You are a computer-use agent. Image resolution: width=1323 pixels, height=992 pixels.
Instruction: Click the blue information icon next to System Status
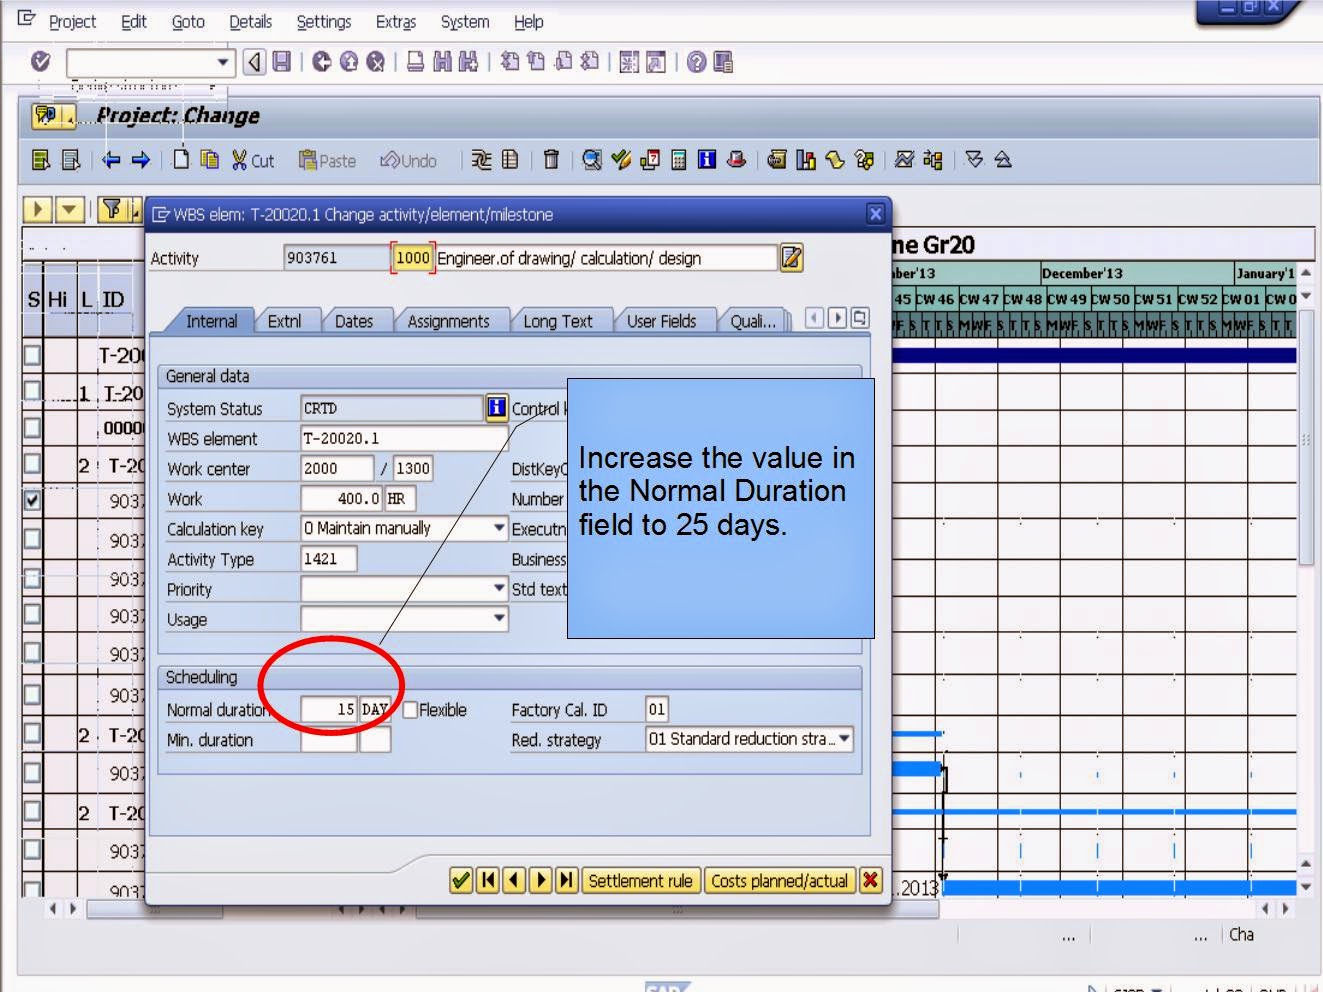pos(496,408)
